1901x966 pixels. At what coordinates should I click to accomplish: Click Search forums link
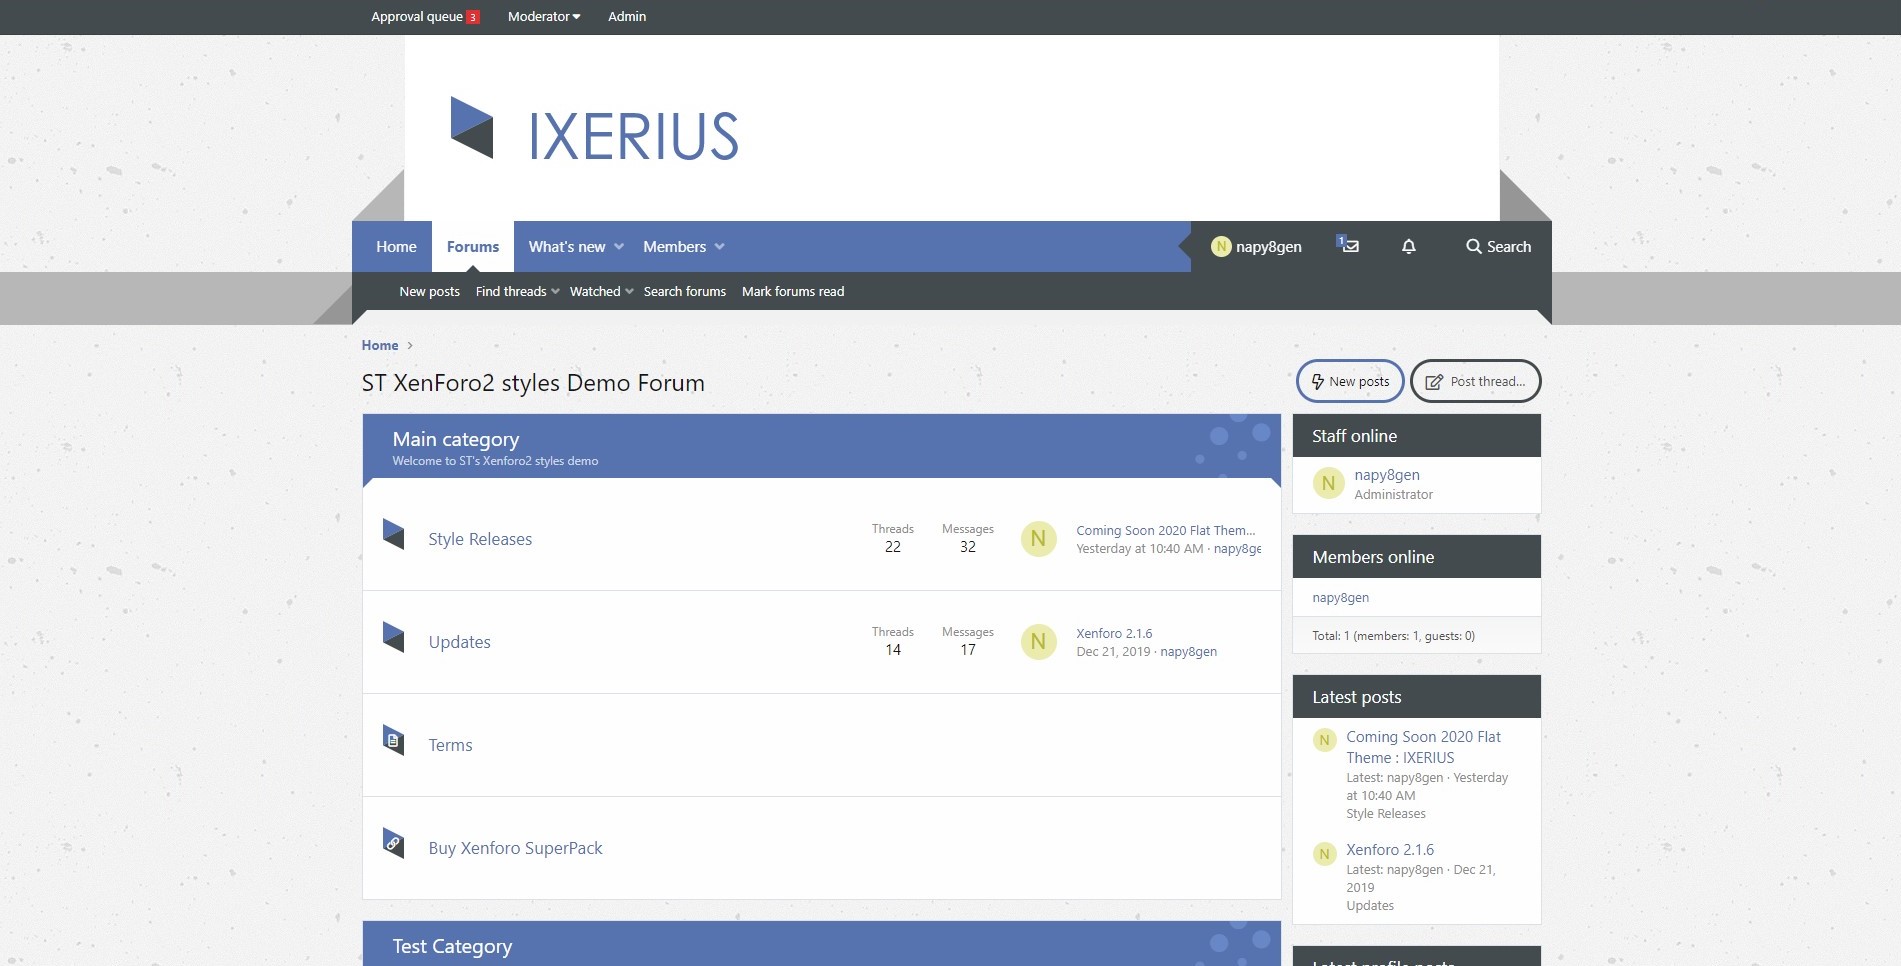pos(685,291)
